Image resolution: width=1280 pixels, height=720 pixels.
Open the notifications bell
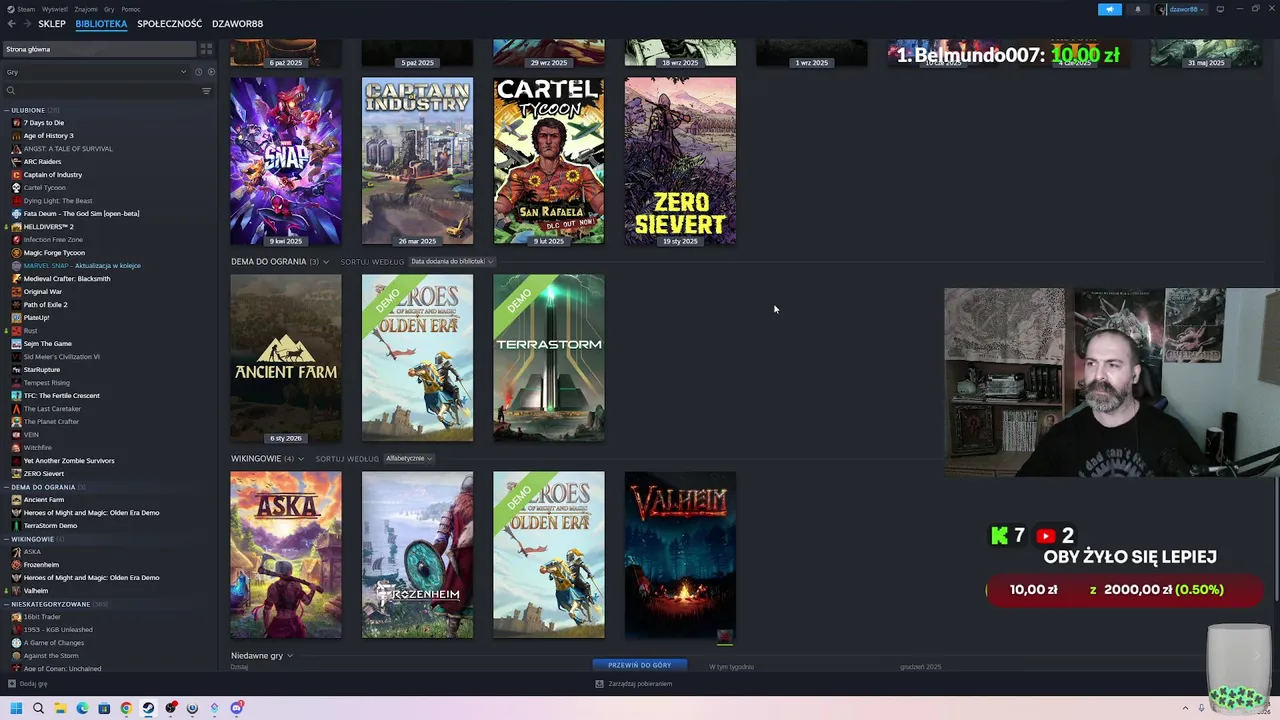coord(1137,9)
